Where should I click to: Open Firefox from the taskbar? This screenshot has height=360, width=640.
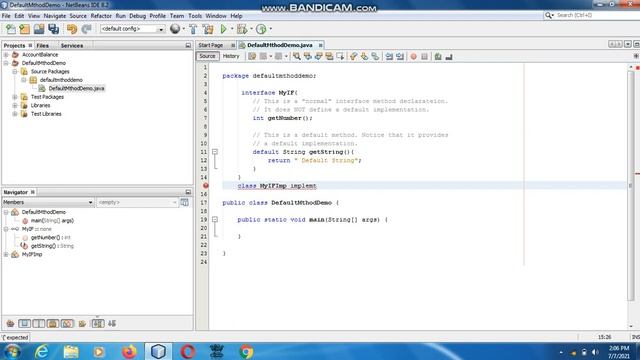[129, 351]
